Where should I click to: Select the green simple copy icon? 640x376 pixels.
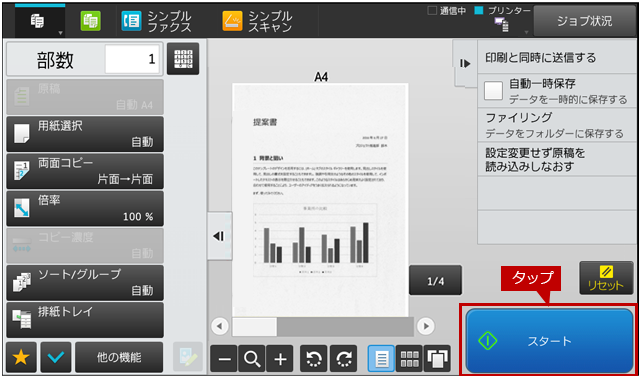coord(90,21)
